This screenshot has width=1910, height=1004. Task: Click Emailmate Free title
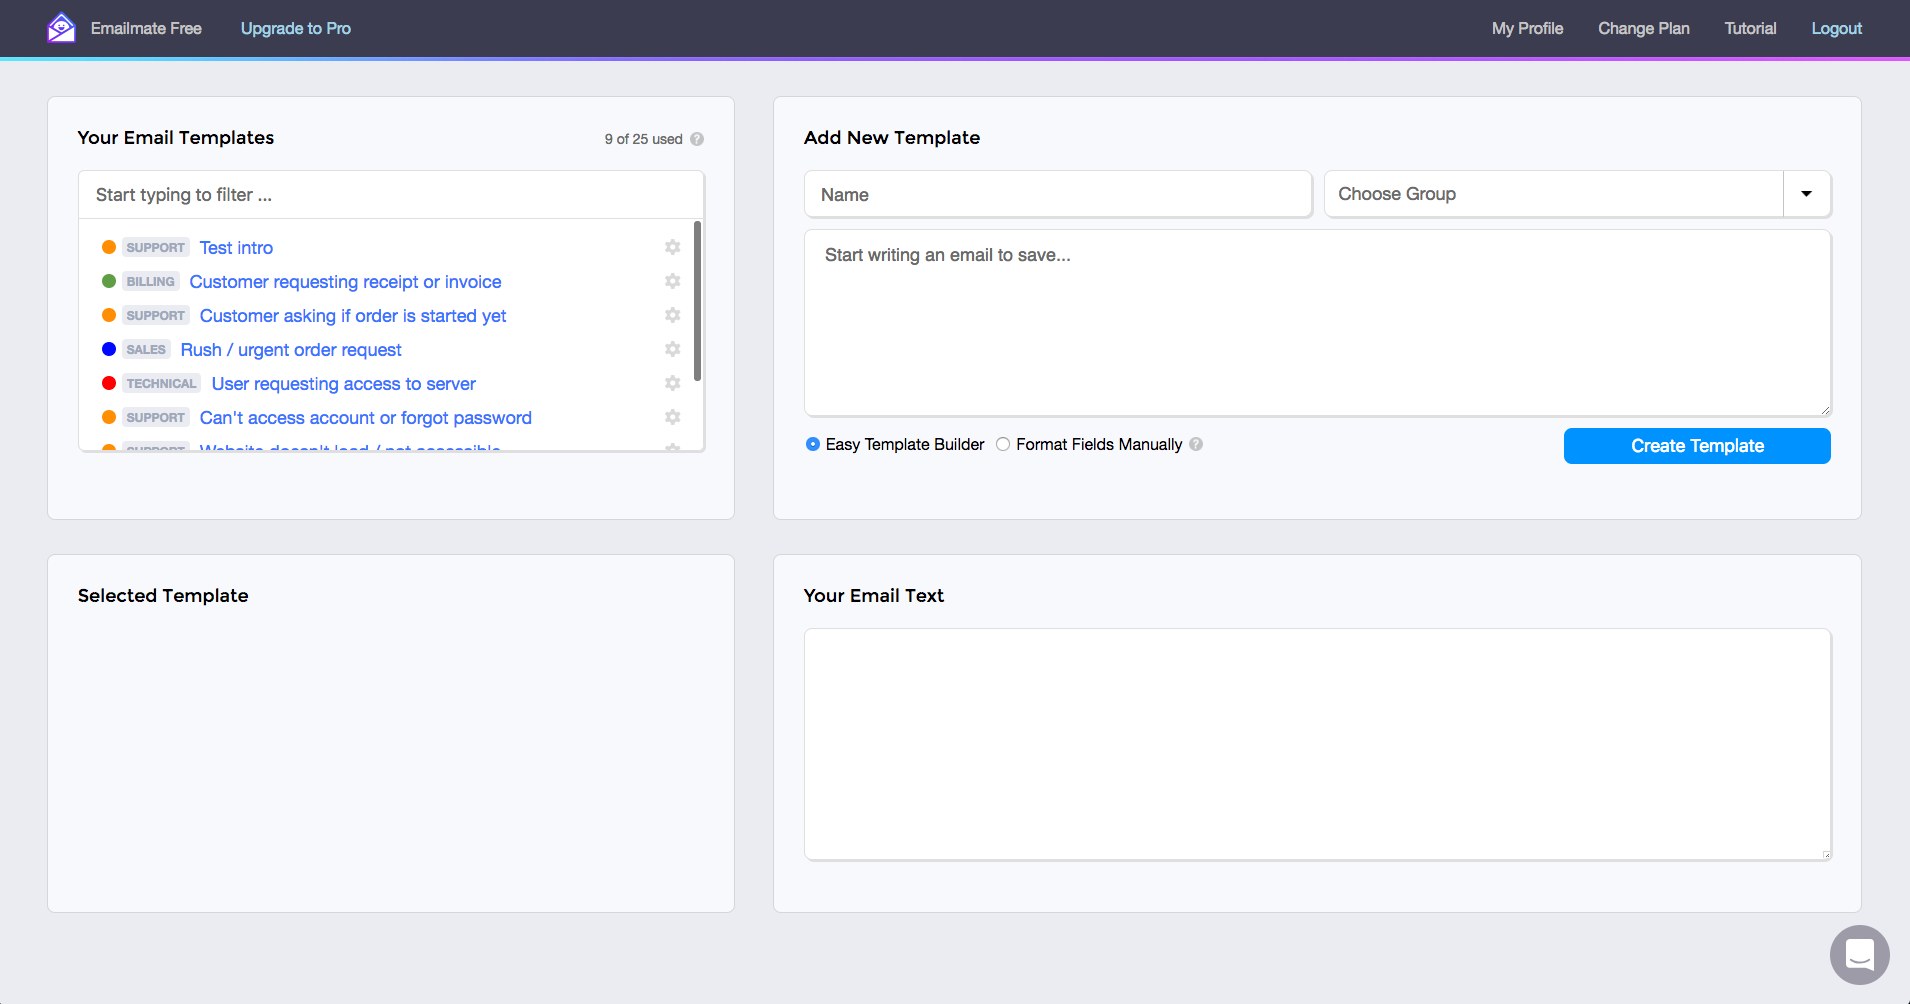pos(146,28)
